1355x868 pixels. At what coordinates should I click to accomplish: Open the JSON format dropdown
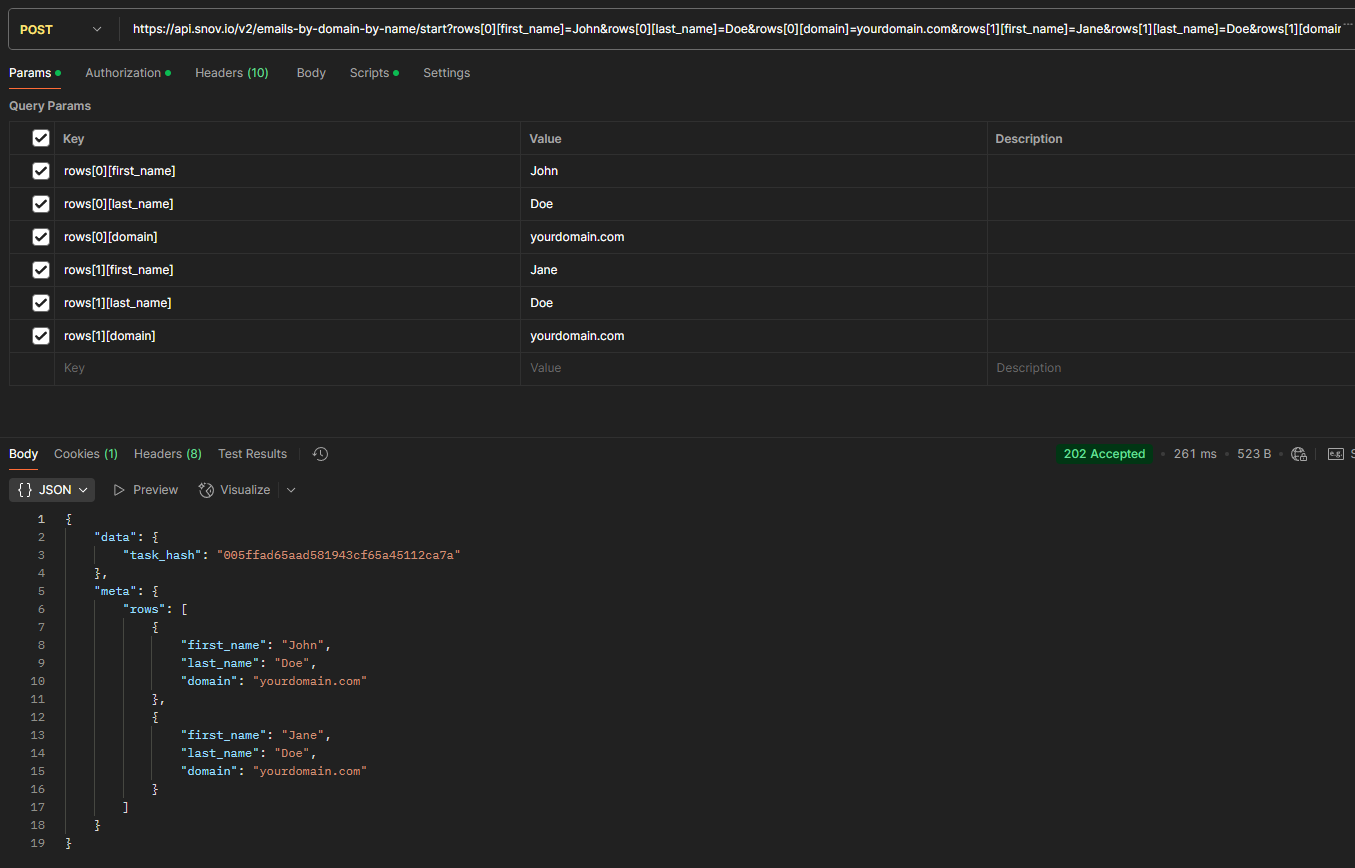coord(52,490)
